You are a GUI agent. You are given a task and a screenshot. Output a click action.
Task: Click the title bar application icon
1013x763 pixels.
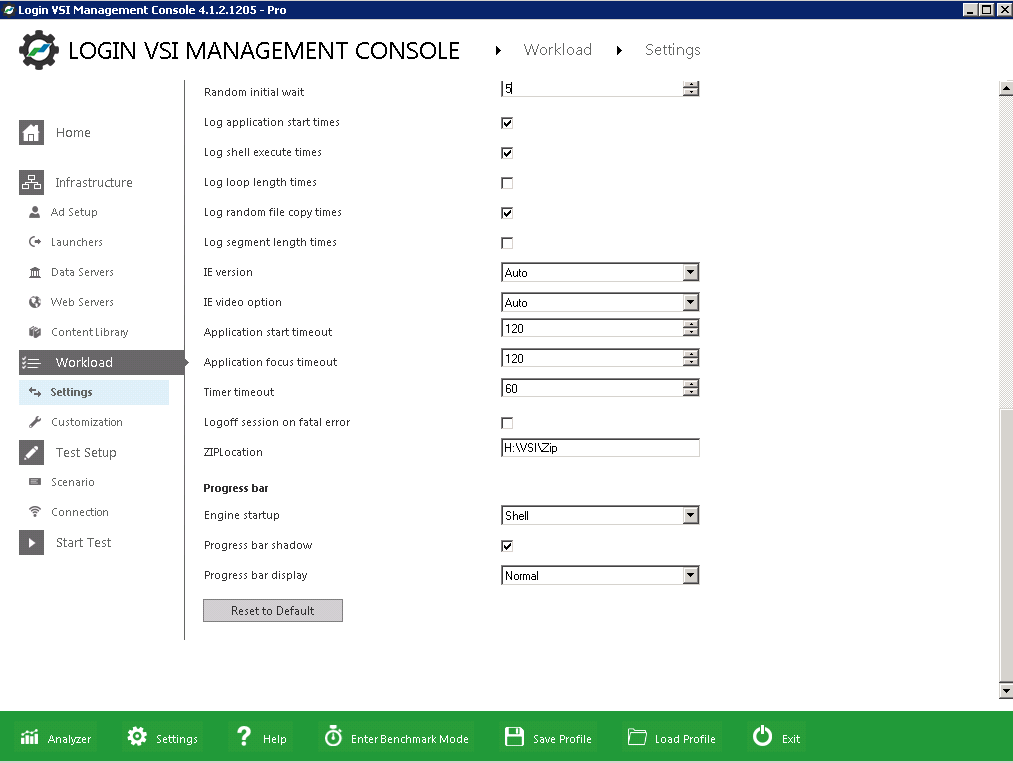pyautogui.click(x=9, y=10)
